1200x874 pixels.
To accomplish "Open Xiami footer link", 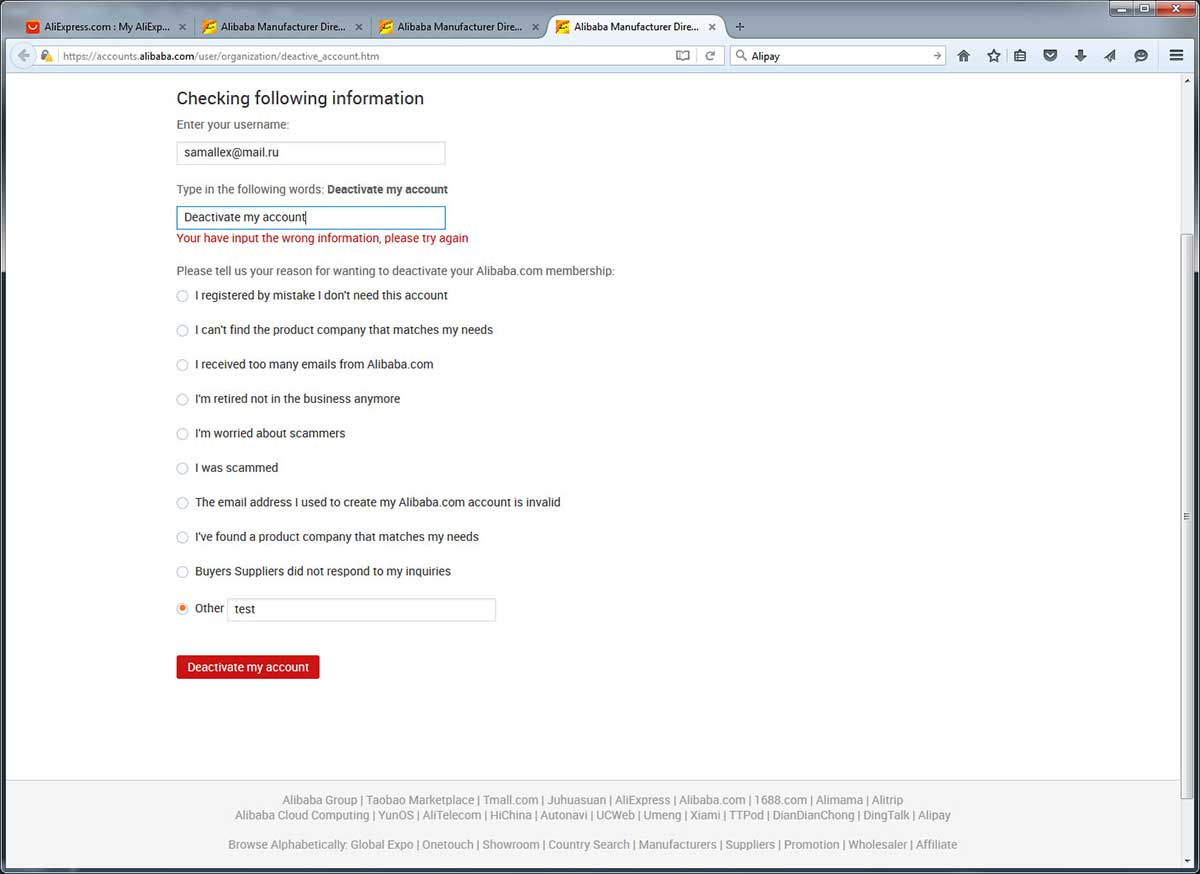I will point(705,815).
